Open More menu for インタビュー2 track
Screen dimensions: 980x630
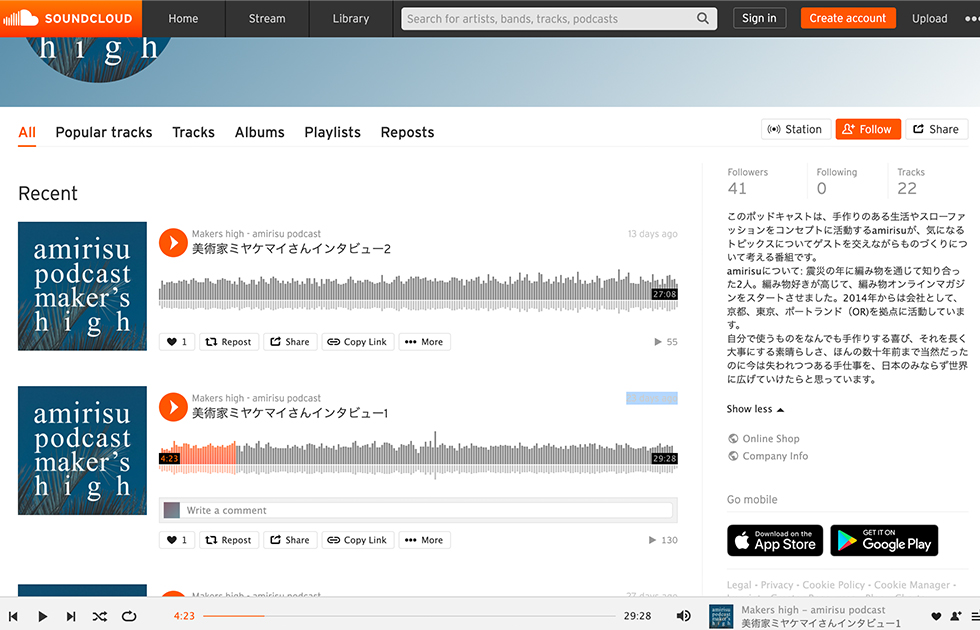pos(424,342)
